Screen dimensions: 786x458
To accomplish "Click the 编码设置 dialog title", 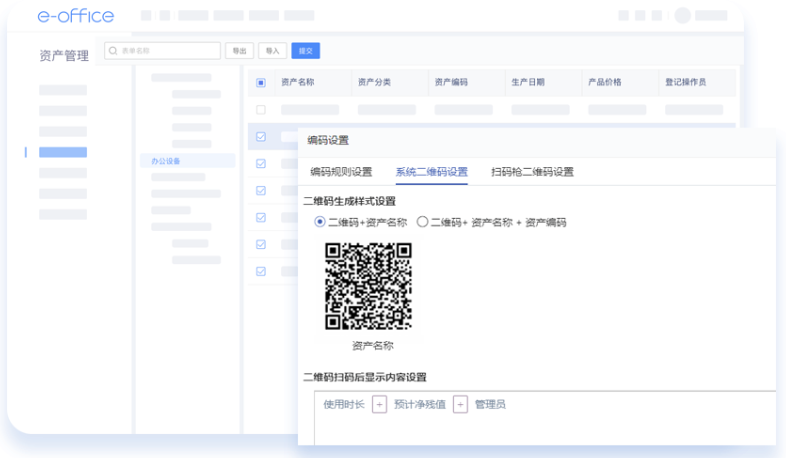I will (x=328, y=140).
